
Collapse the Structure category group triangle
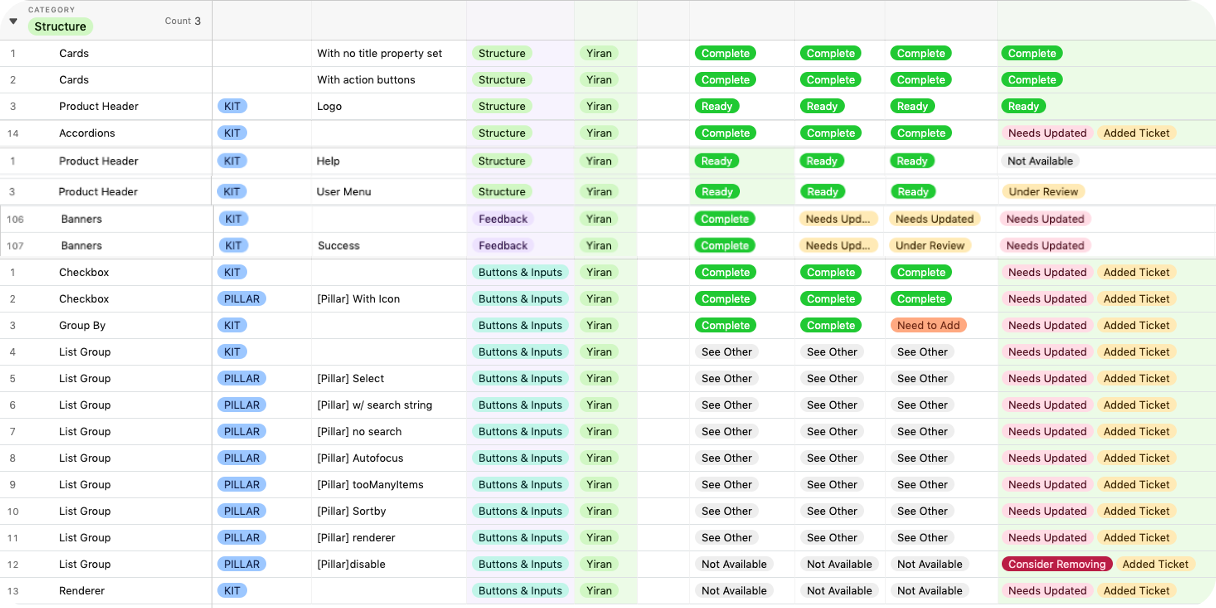(13, 21)
